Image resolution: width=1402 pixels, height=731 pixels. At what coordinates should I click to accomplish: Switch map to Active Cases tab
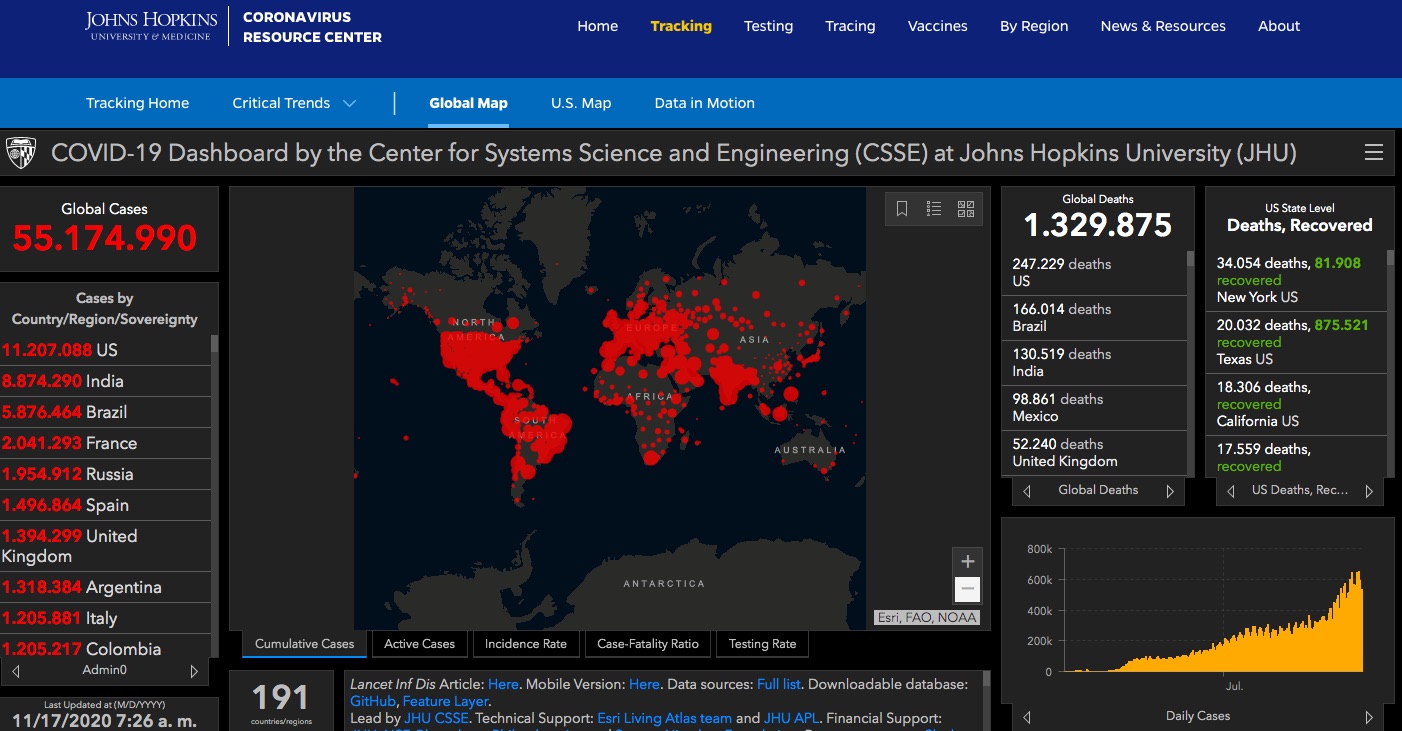tap(419, 644)
